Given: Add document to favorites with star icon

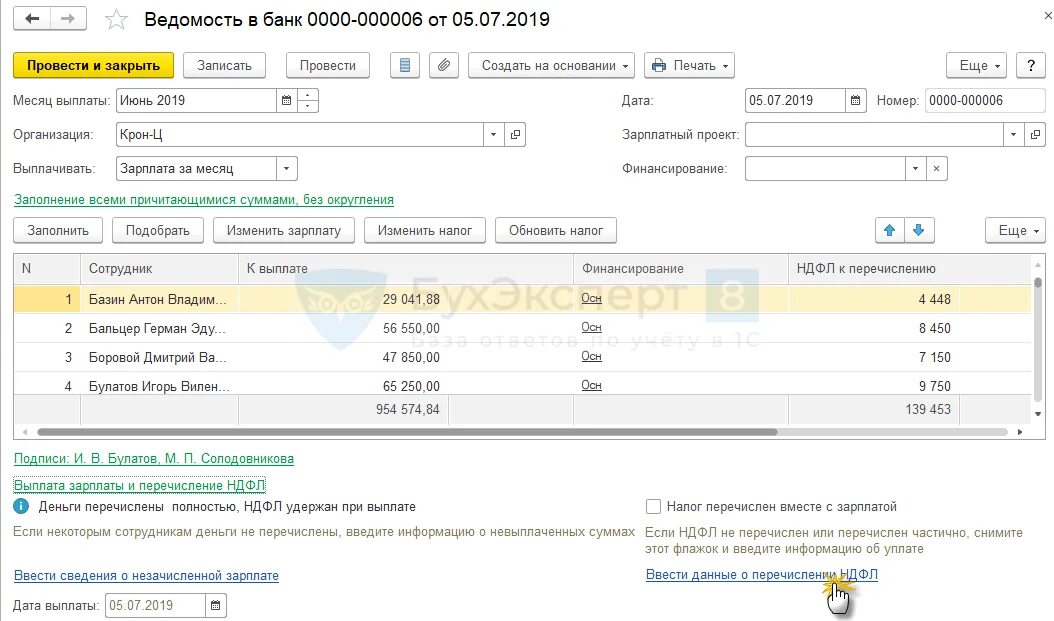Looking at the screenshot, I should coord(116,19).
